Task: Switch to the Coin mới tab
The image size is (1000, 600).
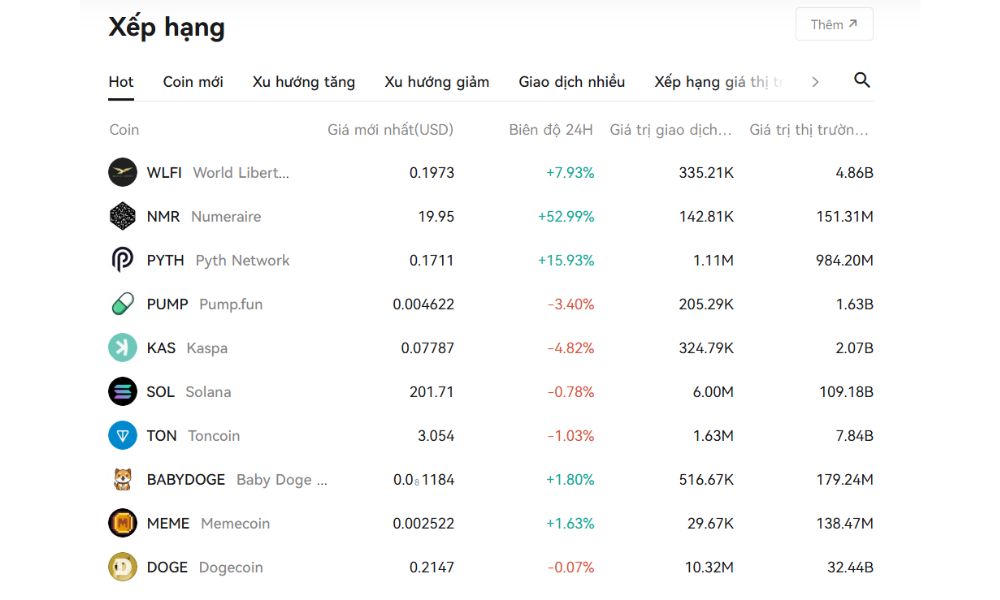Action: pos(192,81)
